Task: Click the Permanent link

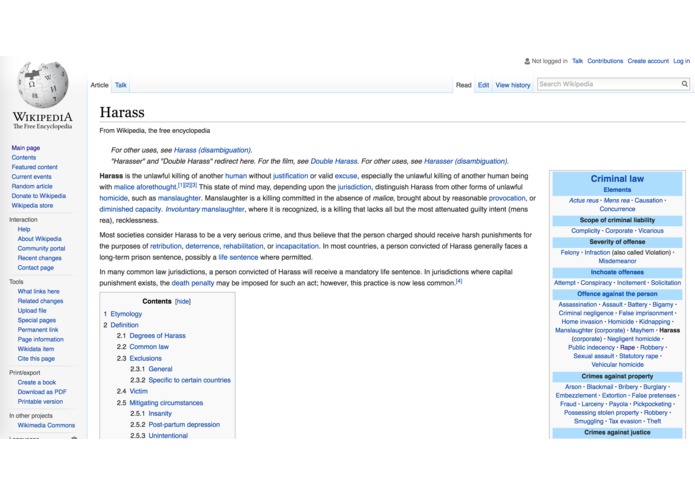Action: point(38,330)
